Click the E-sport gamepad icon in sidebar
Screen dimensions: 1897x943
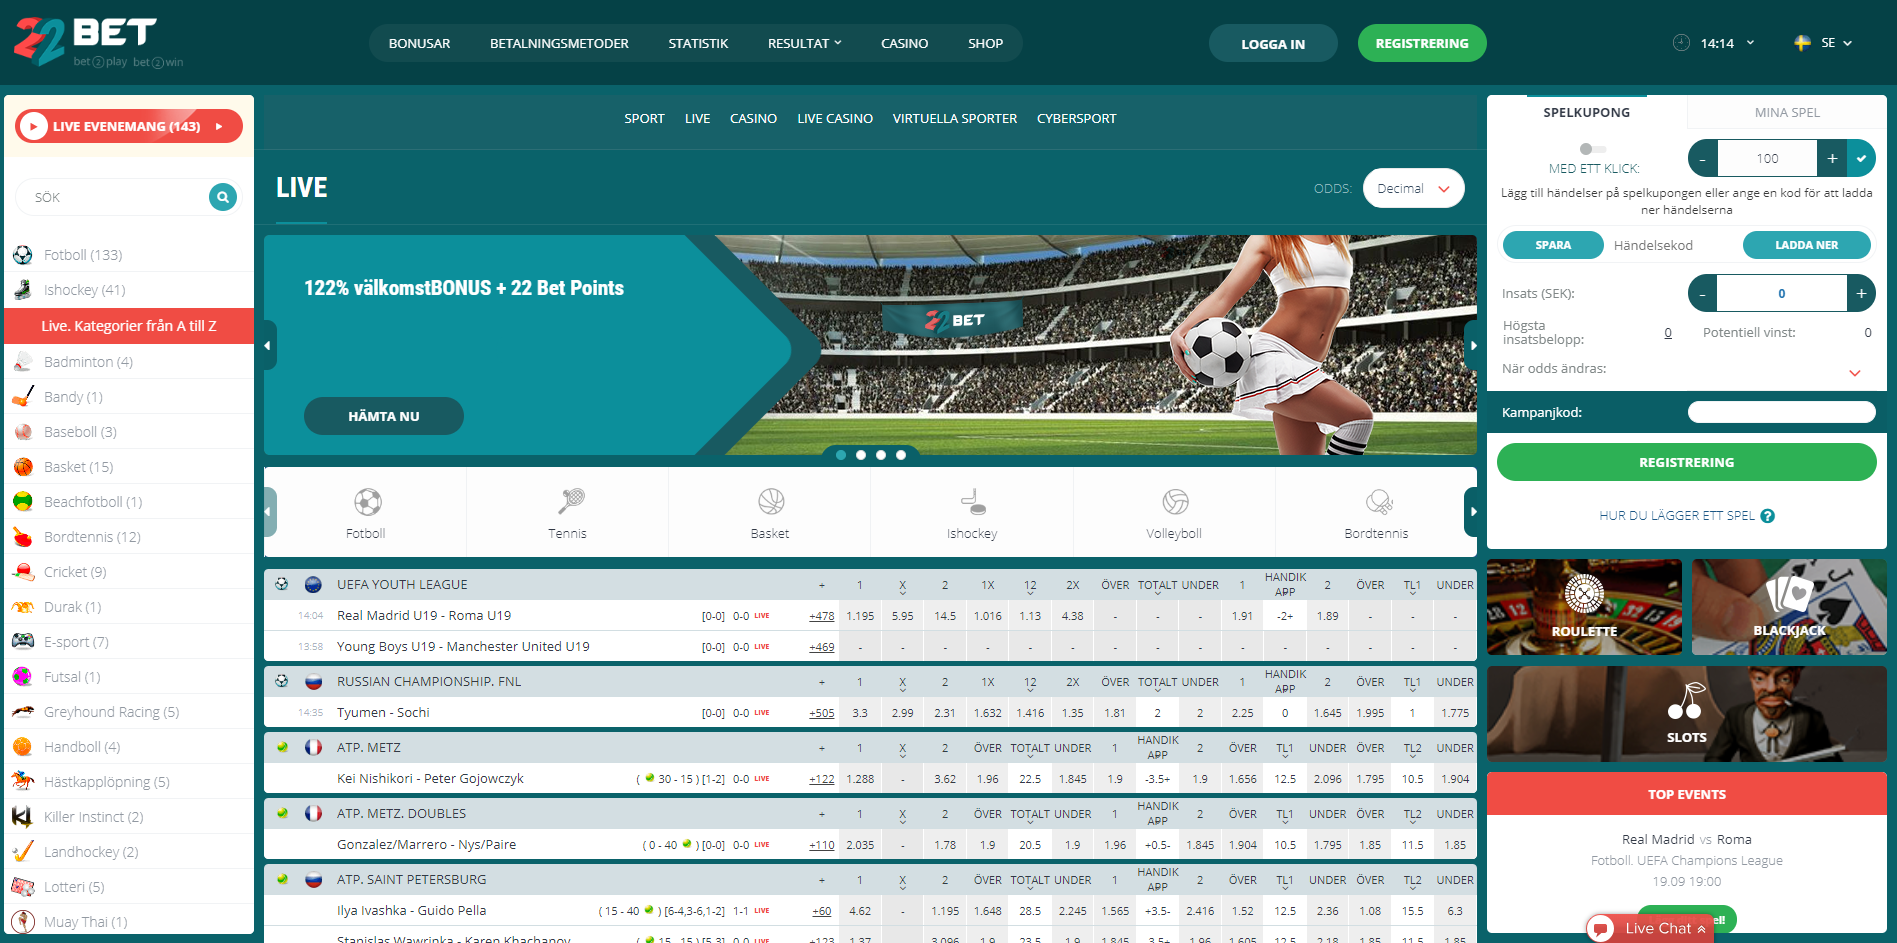point(23,642)
